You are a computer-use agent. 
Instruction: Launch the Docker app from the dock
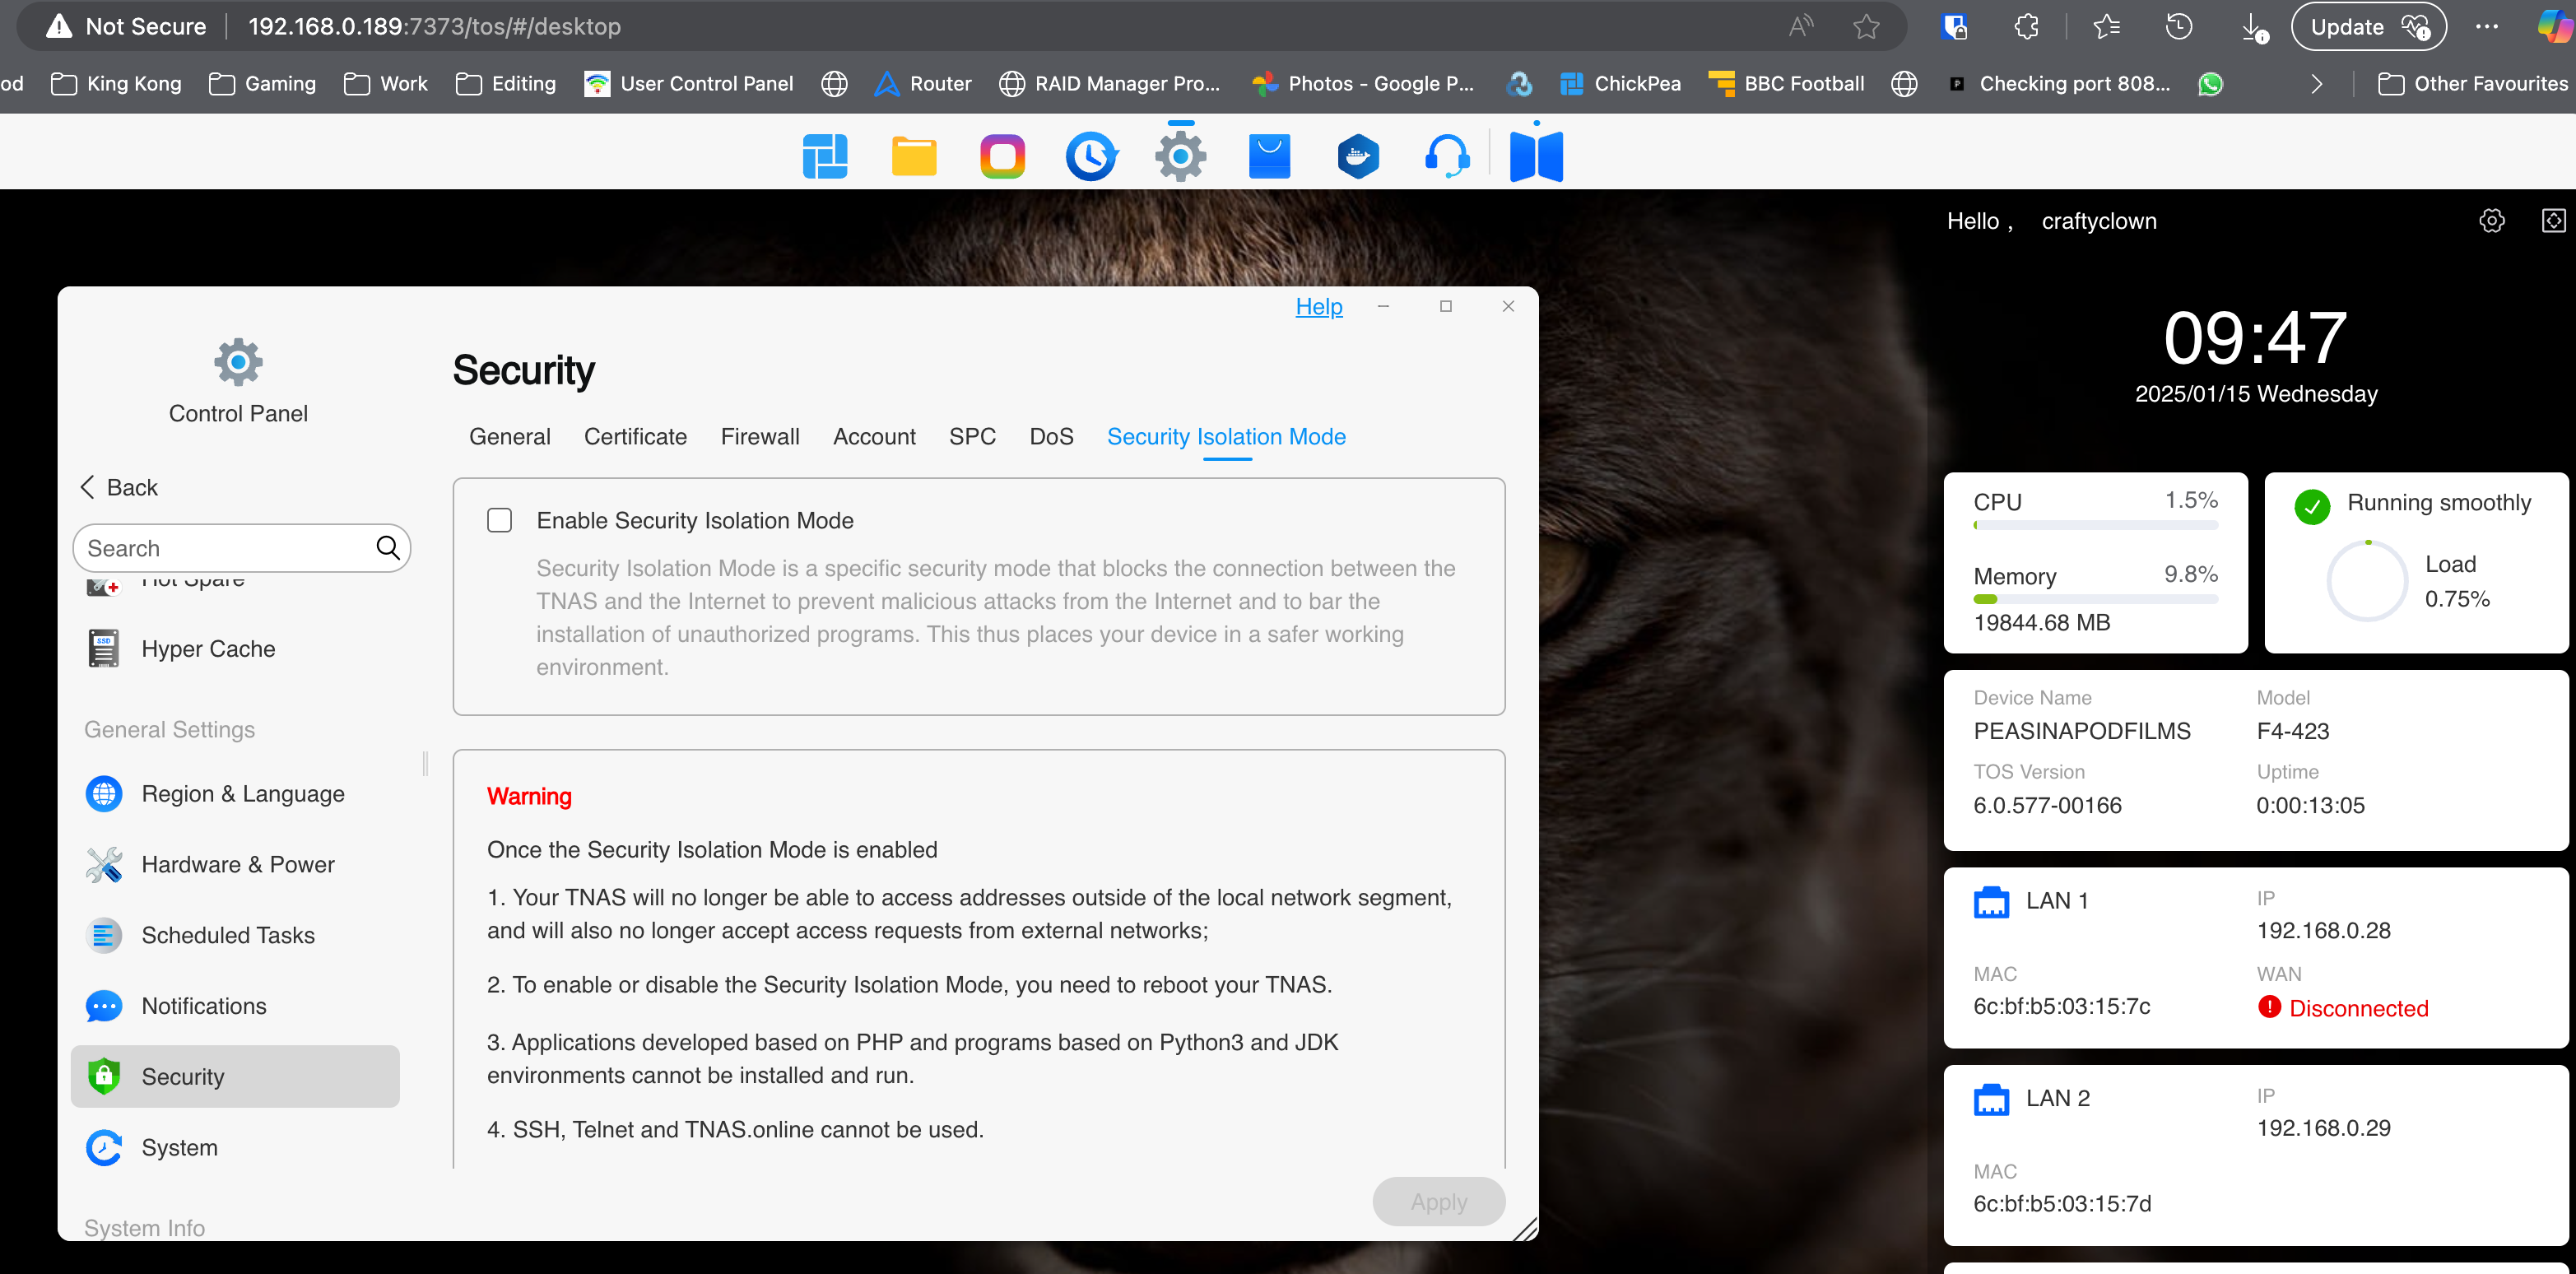(x=1357, y=157)
